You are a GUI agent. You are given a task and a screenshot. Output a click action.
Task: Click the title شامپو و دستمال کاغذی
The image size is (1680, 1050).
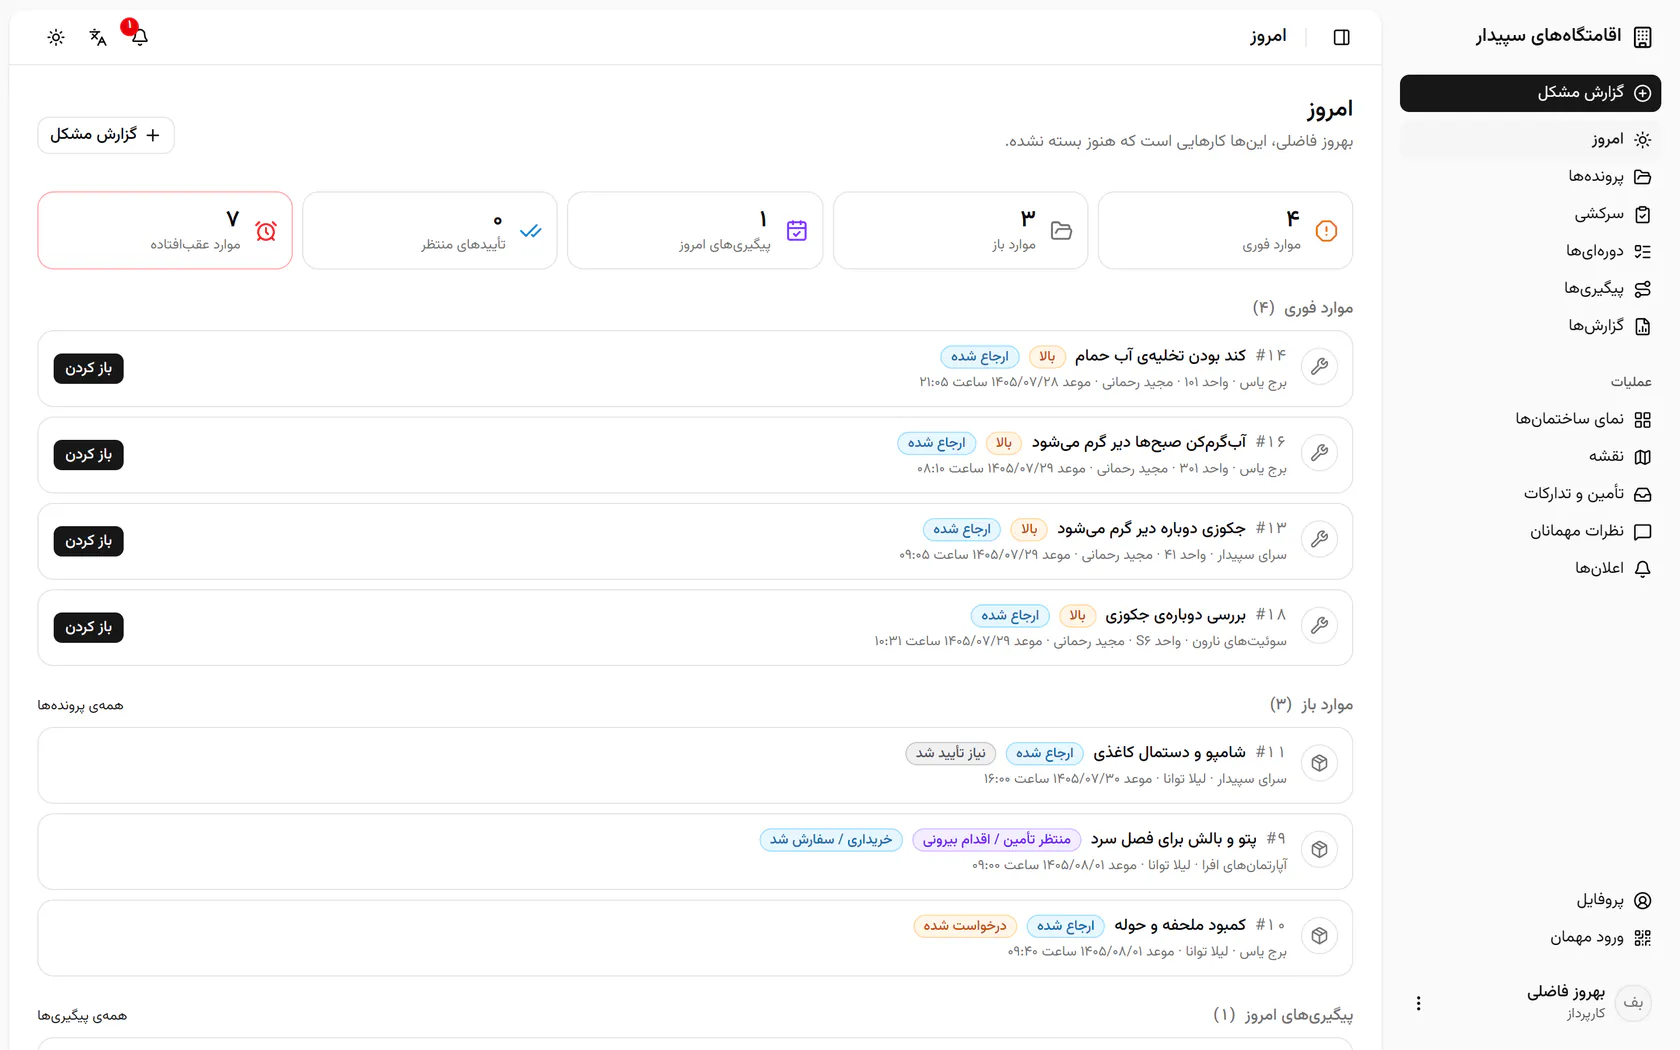pos(1170,752)
